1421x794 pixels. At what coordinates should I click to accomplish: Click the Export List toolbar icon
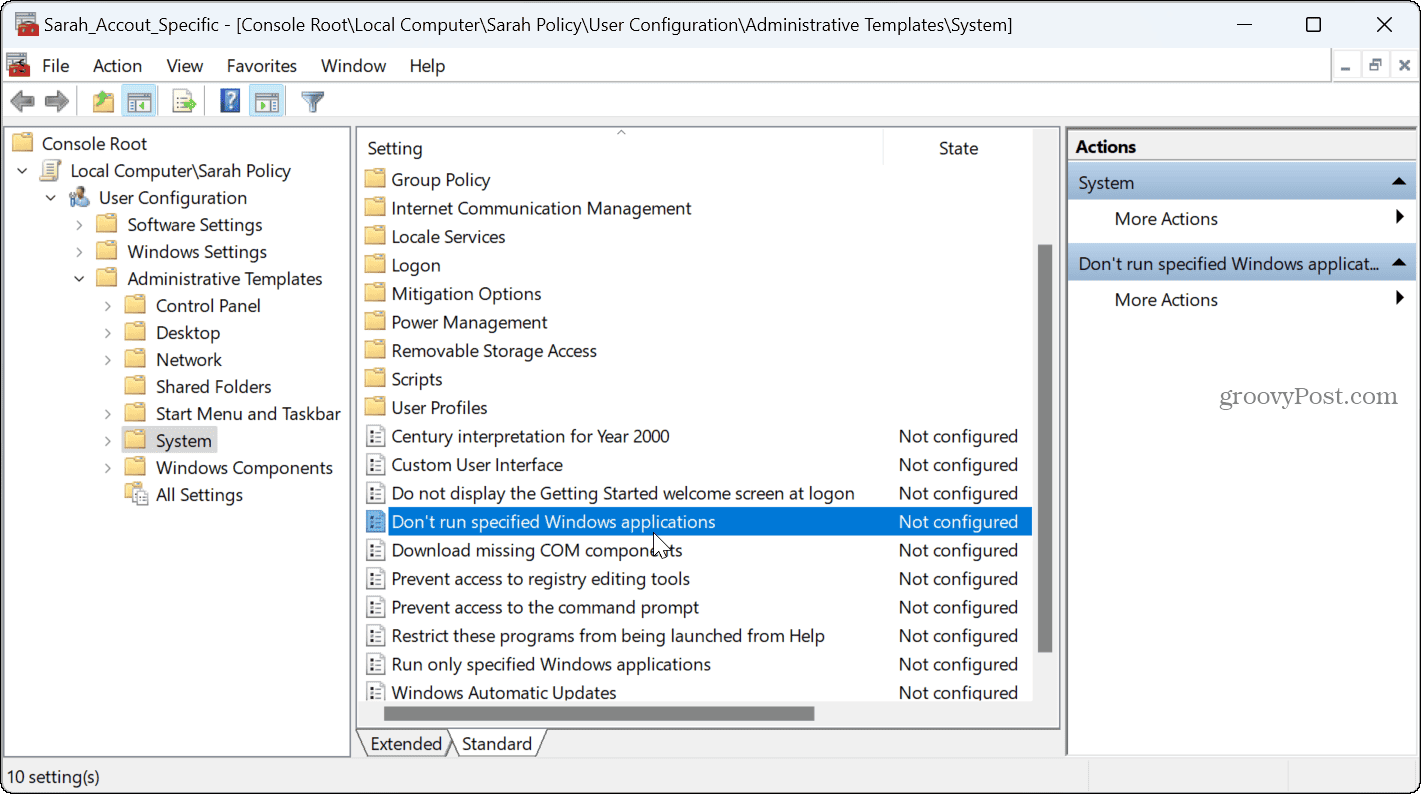(184, 101)
